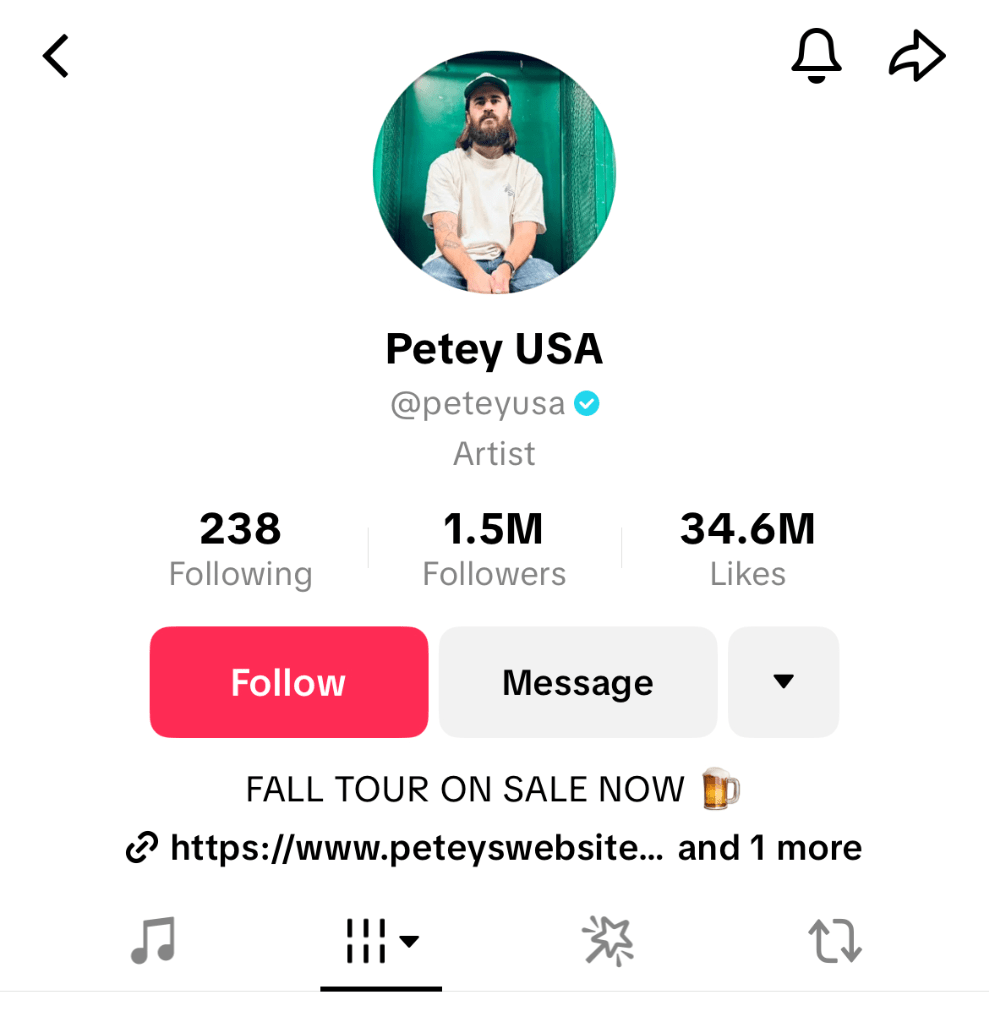Viewport: 989px width, 1011px height.
Task: Open the peteyswebsite link
Action: [416, 848]
